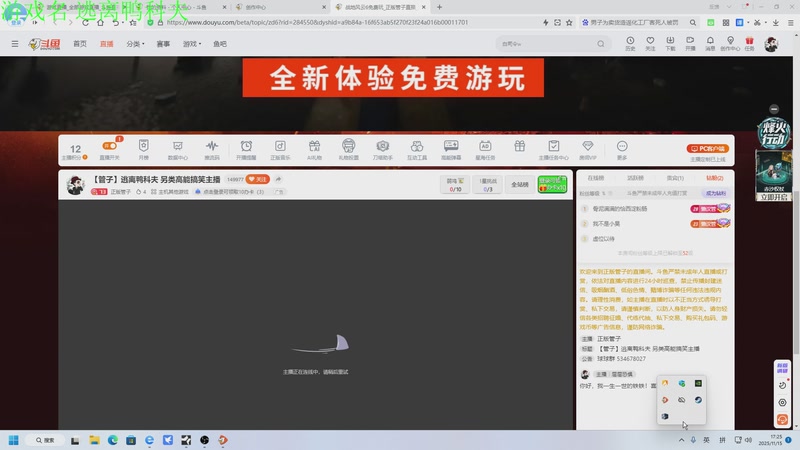This screenshot has height=450, width=800.
Task: Collapse the side ad with minus button
Action: (x=774, y=109)
